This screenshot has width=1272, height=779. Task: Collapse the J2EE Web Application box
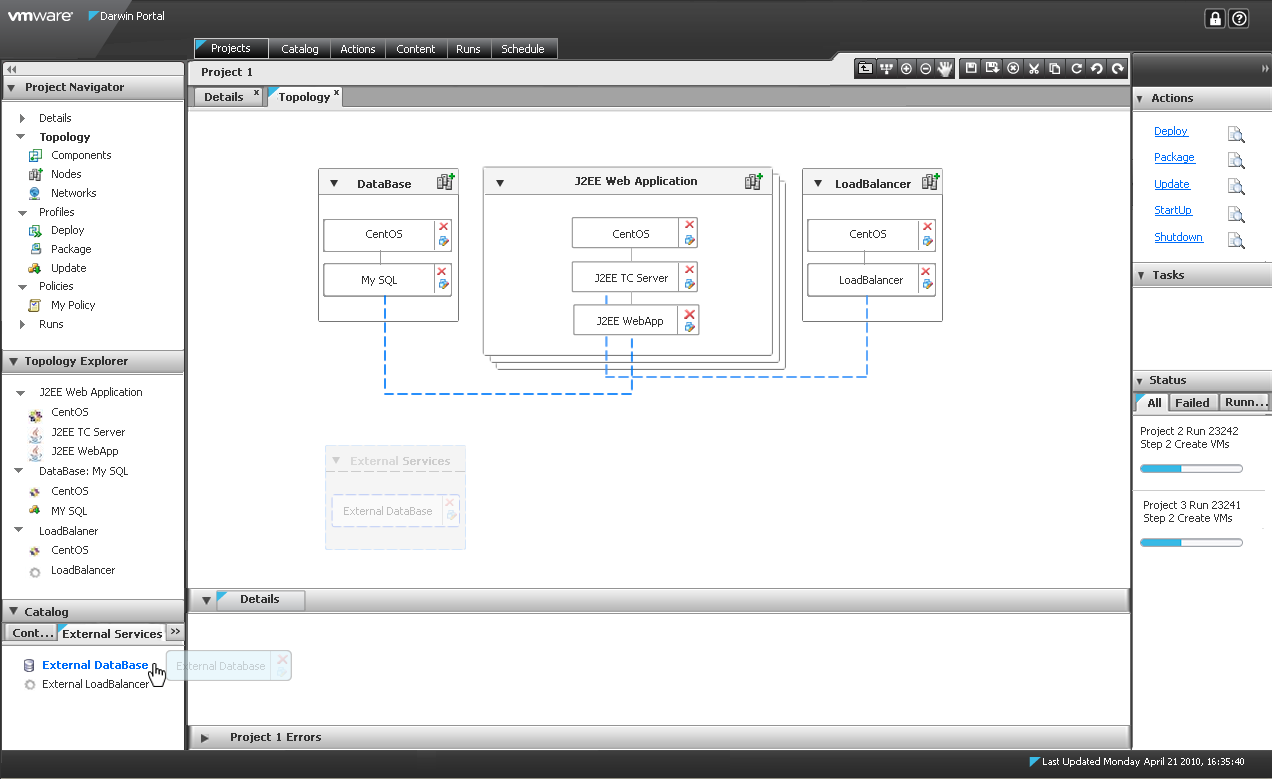tap(500, 183)
